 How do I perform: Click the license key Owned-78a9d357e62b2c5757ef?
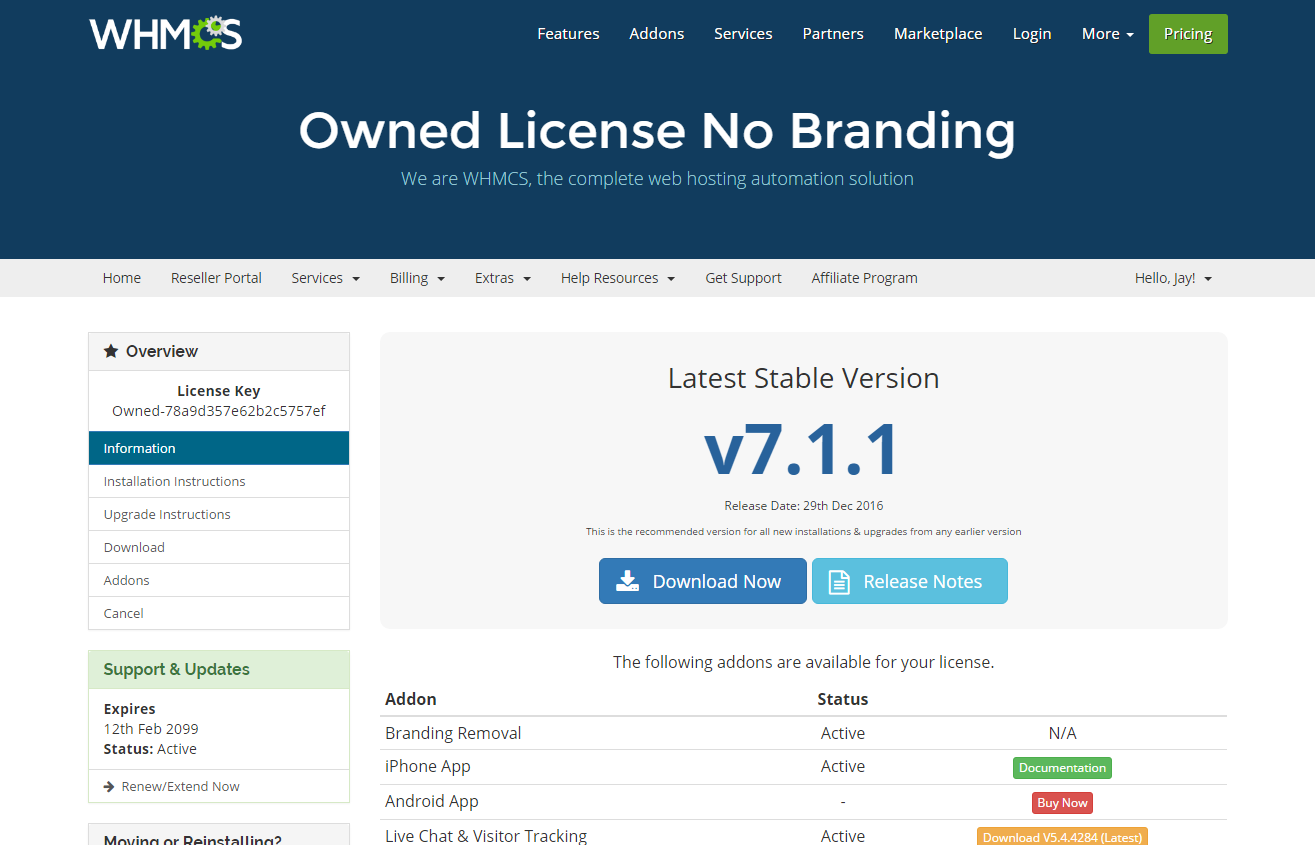click(219, 411)
